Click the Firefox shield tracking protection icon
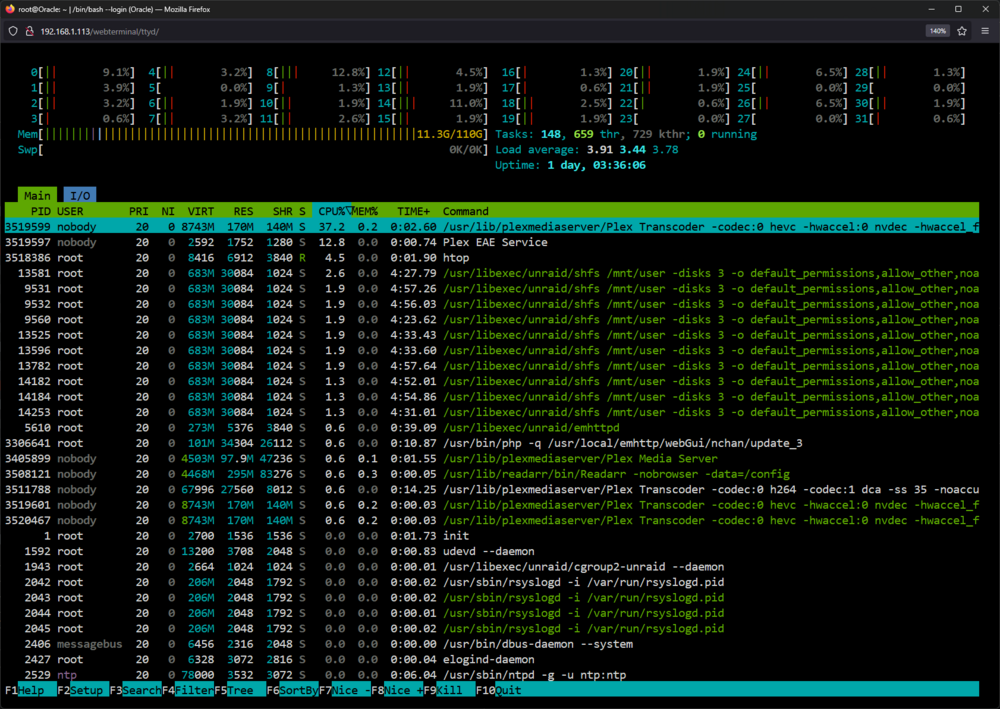Screen dimensions: 1000x709 [13, 31]
